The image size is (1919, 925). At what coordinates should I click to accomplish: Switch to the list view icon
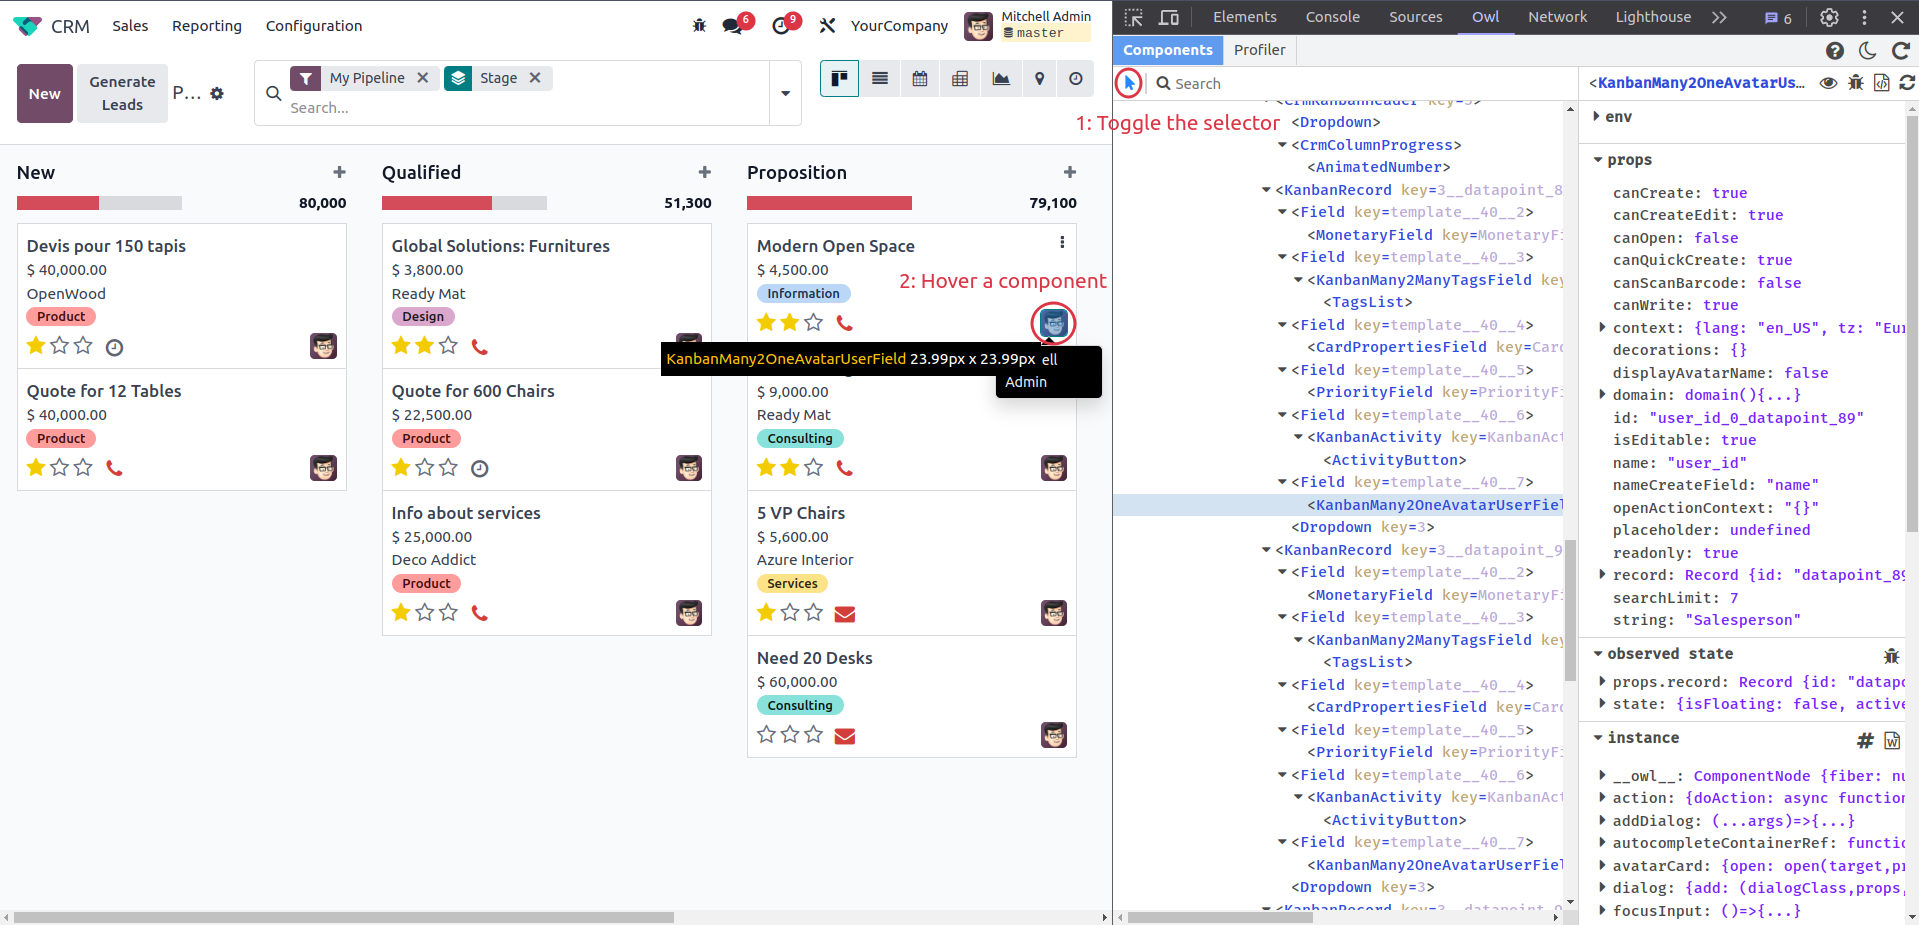880,79
